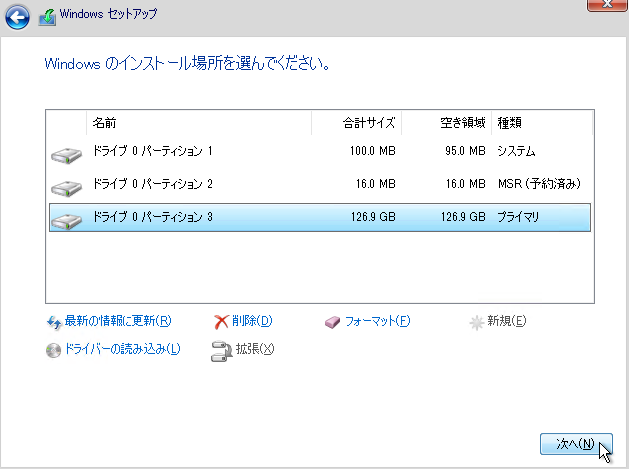Delete partition using 削除(D) link
Screen dimensions: 629x469
[x=252, y=321]
